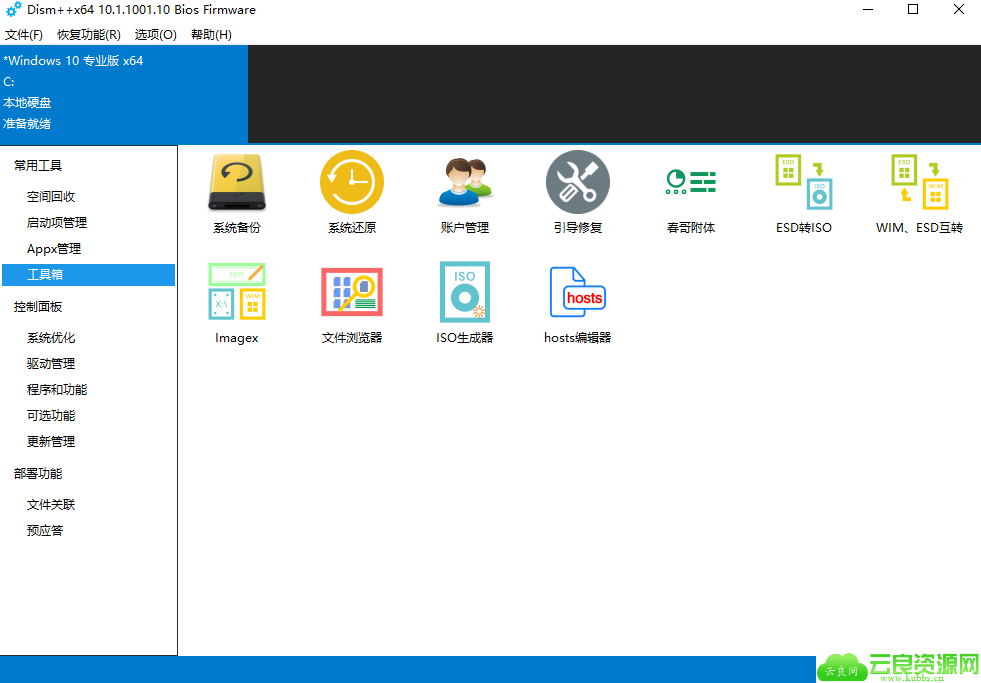981x683 pixels.
Task: Open the 恢复功能(R) menu
Action: 89,35
